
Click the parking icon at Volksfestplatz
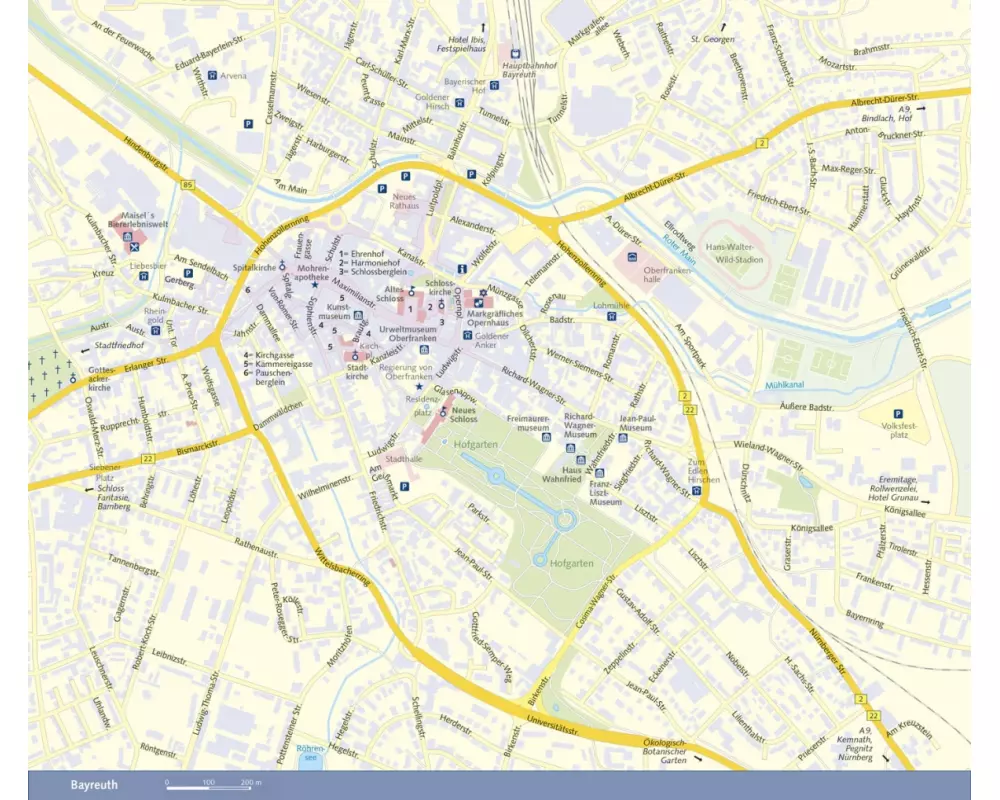897,414
